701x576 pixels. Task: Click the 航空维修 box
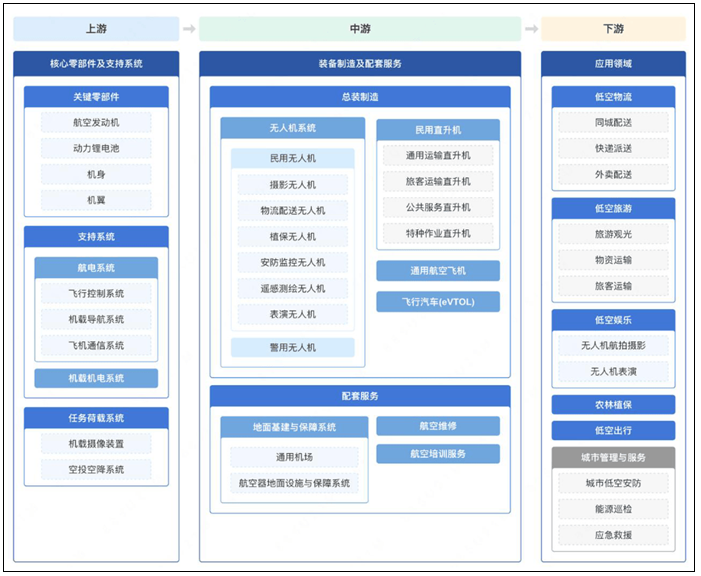pyautogui.click(x=438, y=426)
